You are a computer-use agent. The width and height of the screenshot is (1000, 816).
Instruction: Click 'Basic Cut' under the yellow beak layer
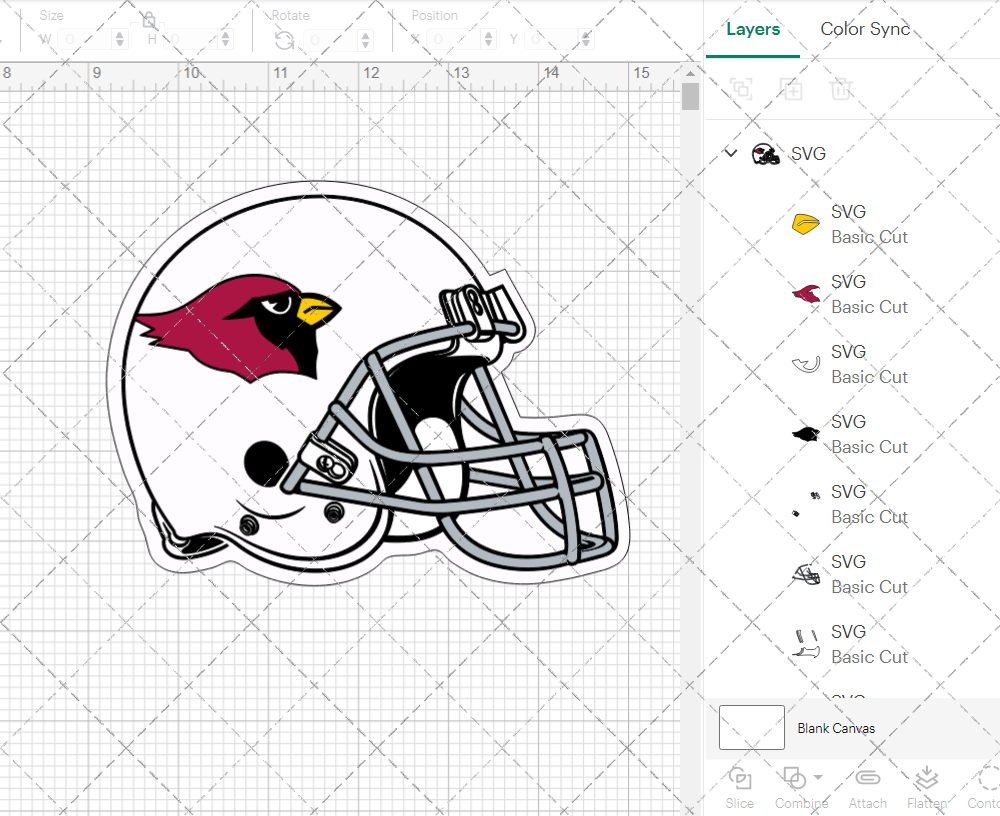(x=869, y=237)
